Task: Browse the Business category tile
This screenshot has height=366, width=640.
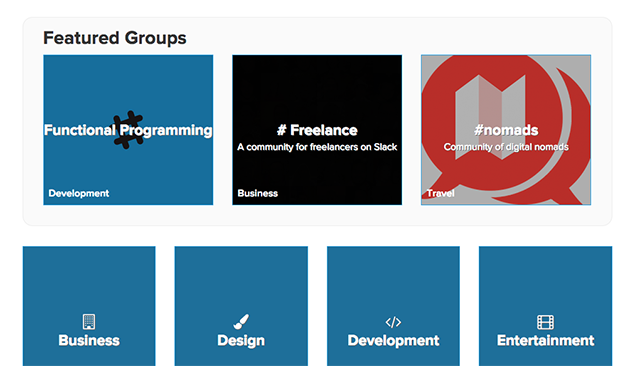Action: [x=89, y=306]
